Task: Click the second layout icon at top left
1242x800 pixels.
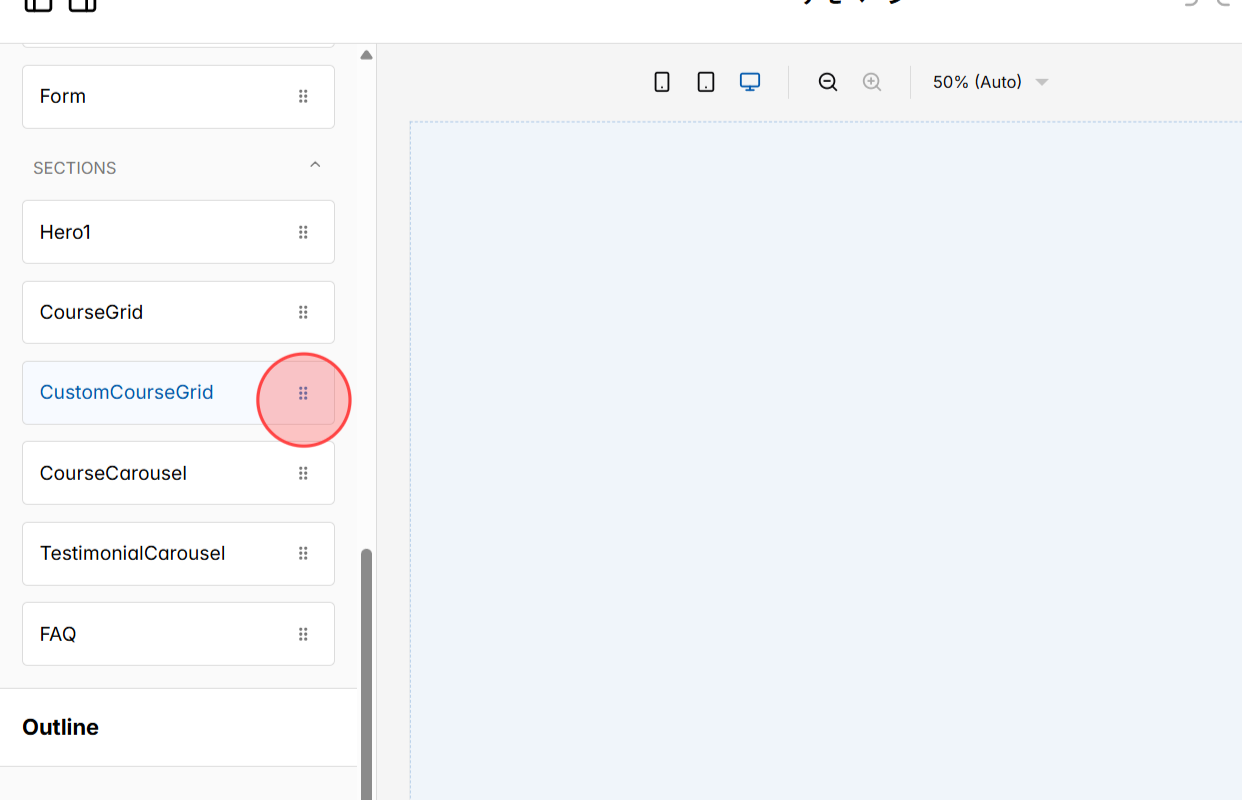Action: tap(82, 5)
